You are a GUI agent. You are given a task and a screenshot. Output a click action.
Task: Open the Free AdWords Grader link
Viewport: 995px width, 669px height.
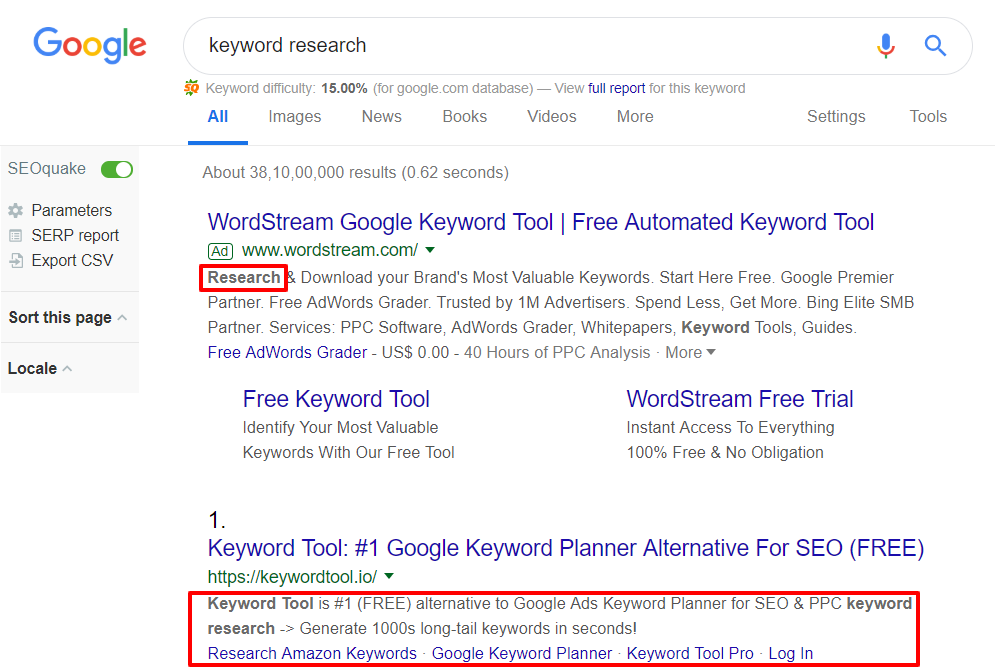287,352
